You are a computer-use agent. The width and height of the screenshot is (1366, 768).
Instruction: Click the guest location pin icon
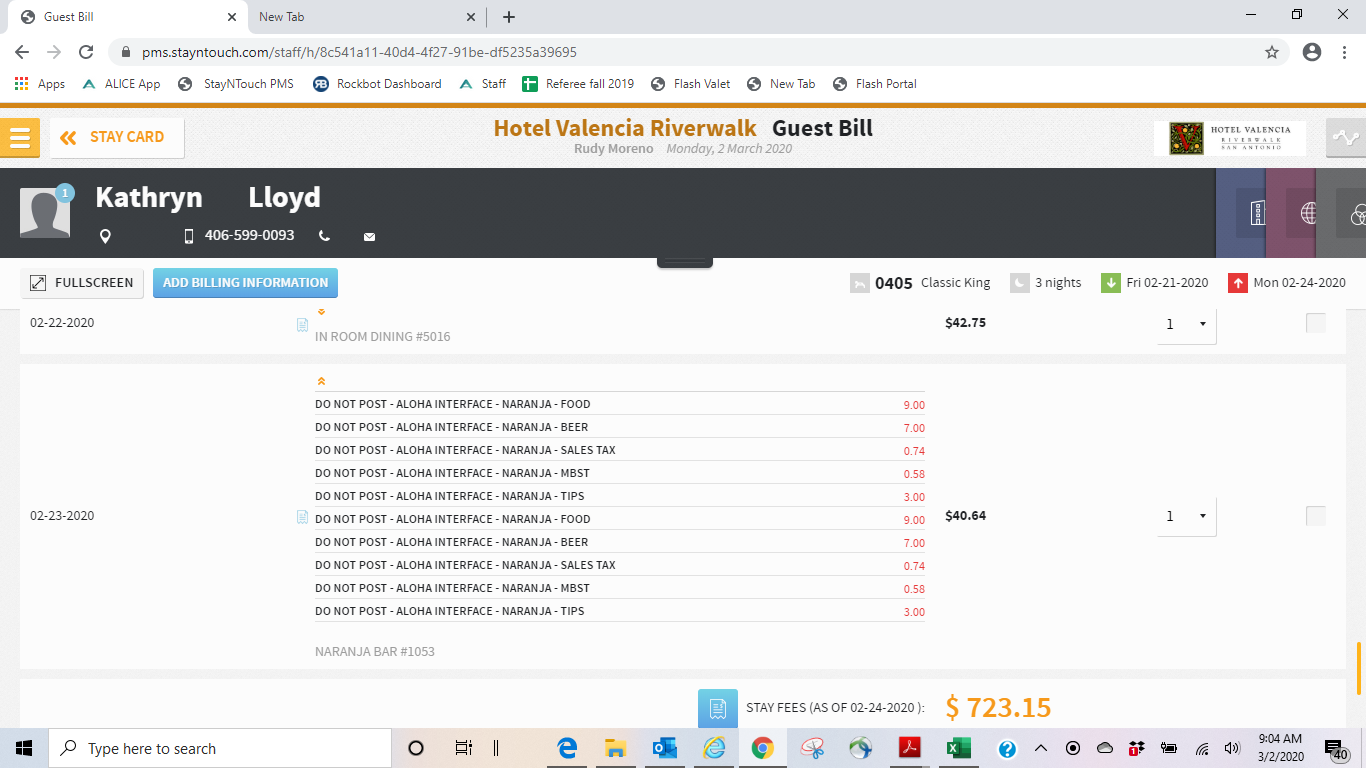click(105, 236)
